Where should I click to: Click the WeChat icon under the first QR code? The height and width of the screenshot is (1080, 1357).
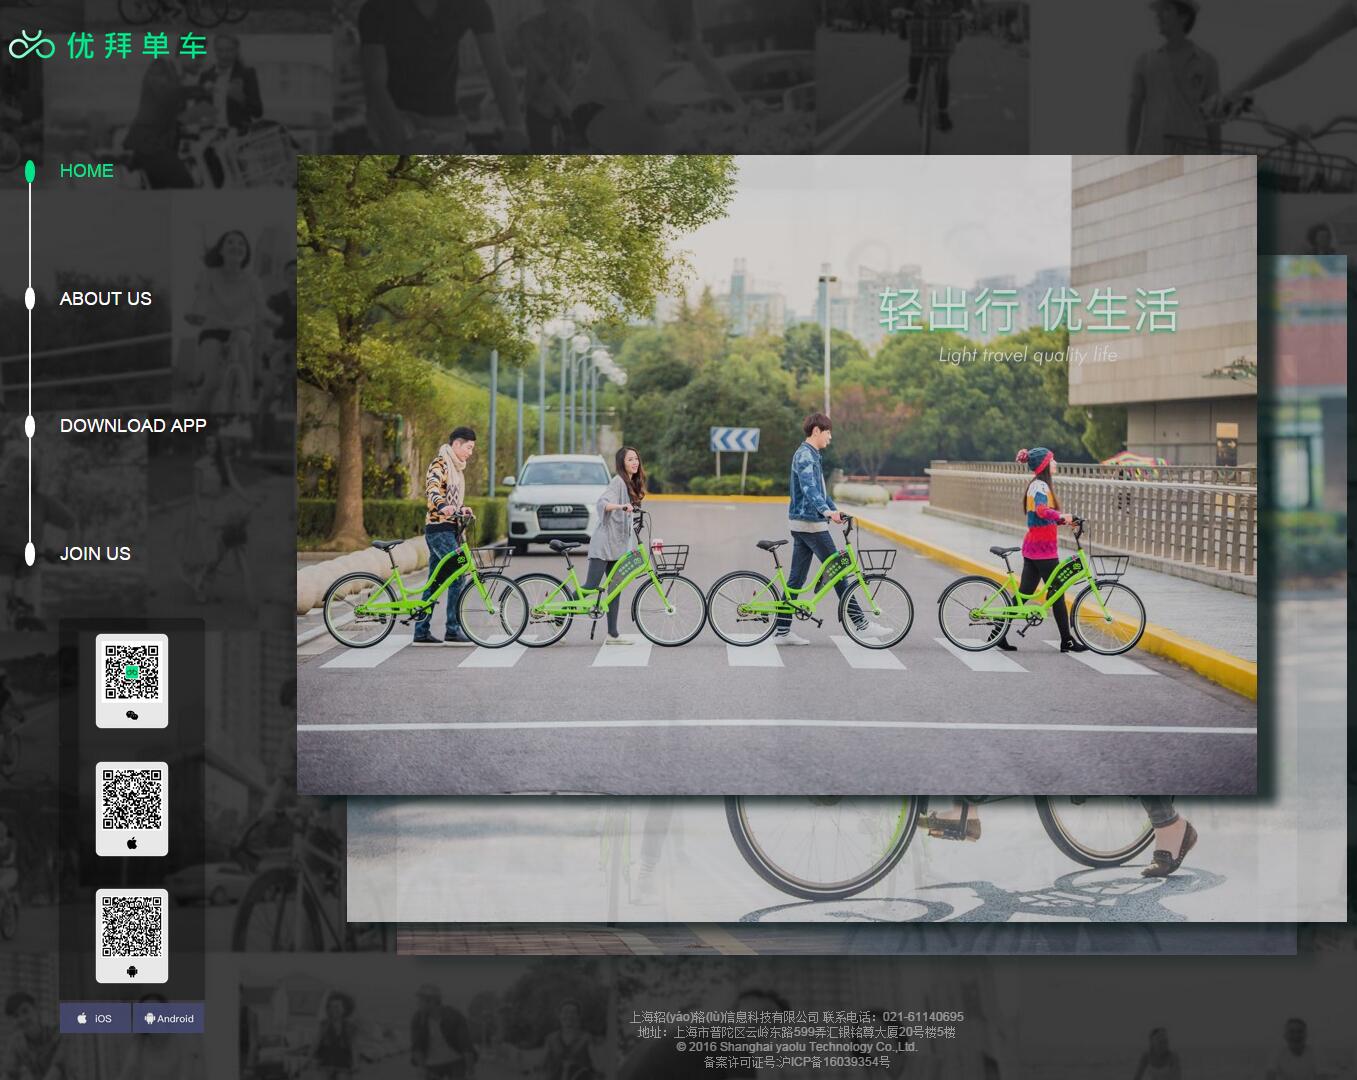pyautogui.click(x=132, y=715)
